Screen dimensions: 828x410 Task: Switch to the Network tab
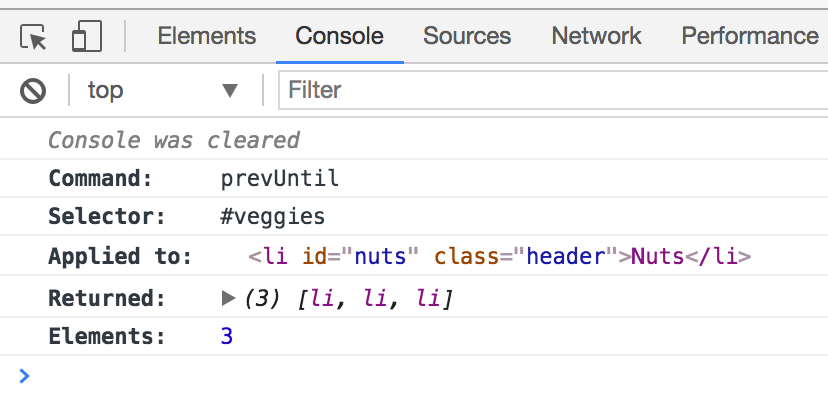[x=596, y=36]
